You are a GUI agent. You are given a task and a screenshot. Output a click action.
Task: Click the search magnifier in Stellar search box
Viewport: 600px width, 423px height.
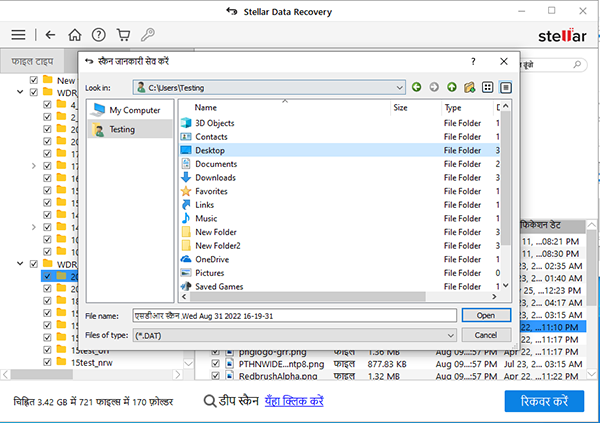[577, 64]
